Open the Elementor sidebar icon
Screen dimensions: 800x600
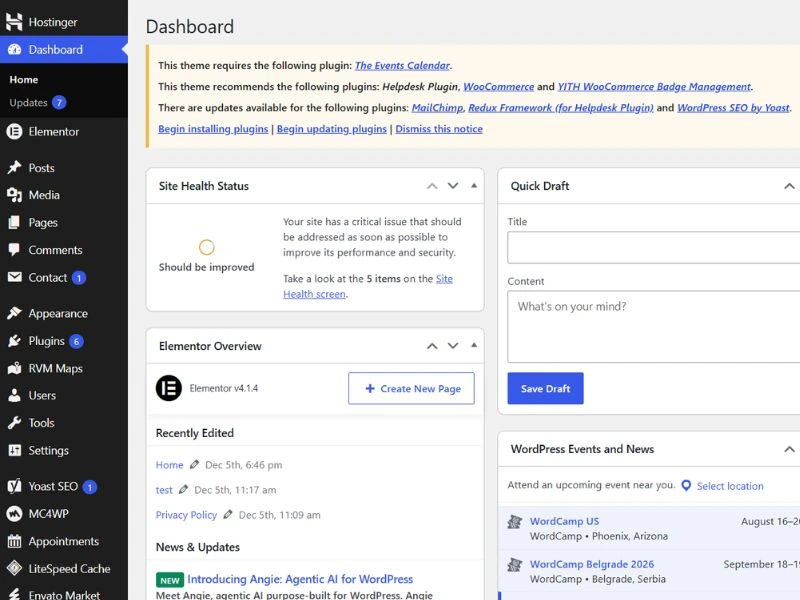coord(14,132)
